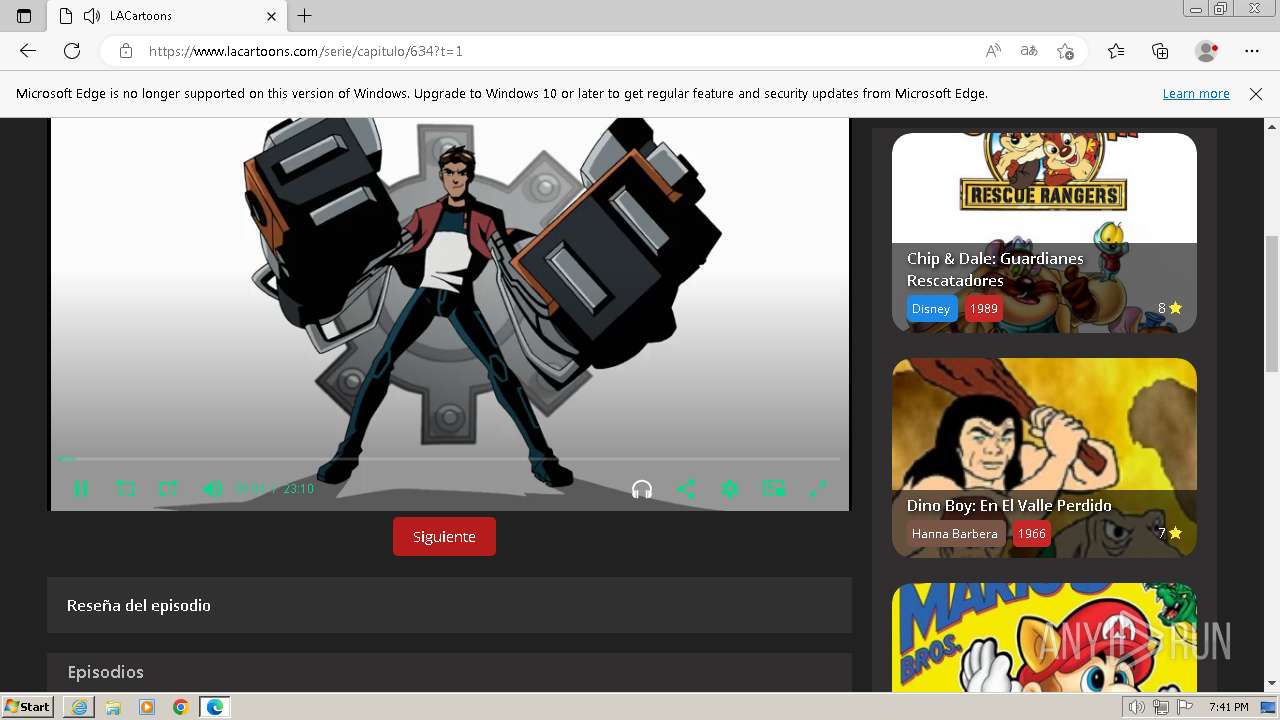Screen dimensions: 1280x720
Task: Click the Hanna Barbera tag
Action: (954, 533)
